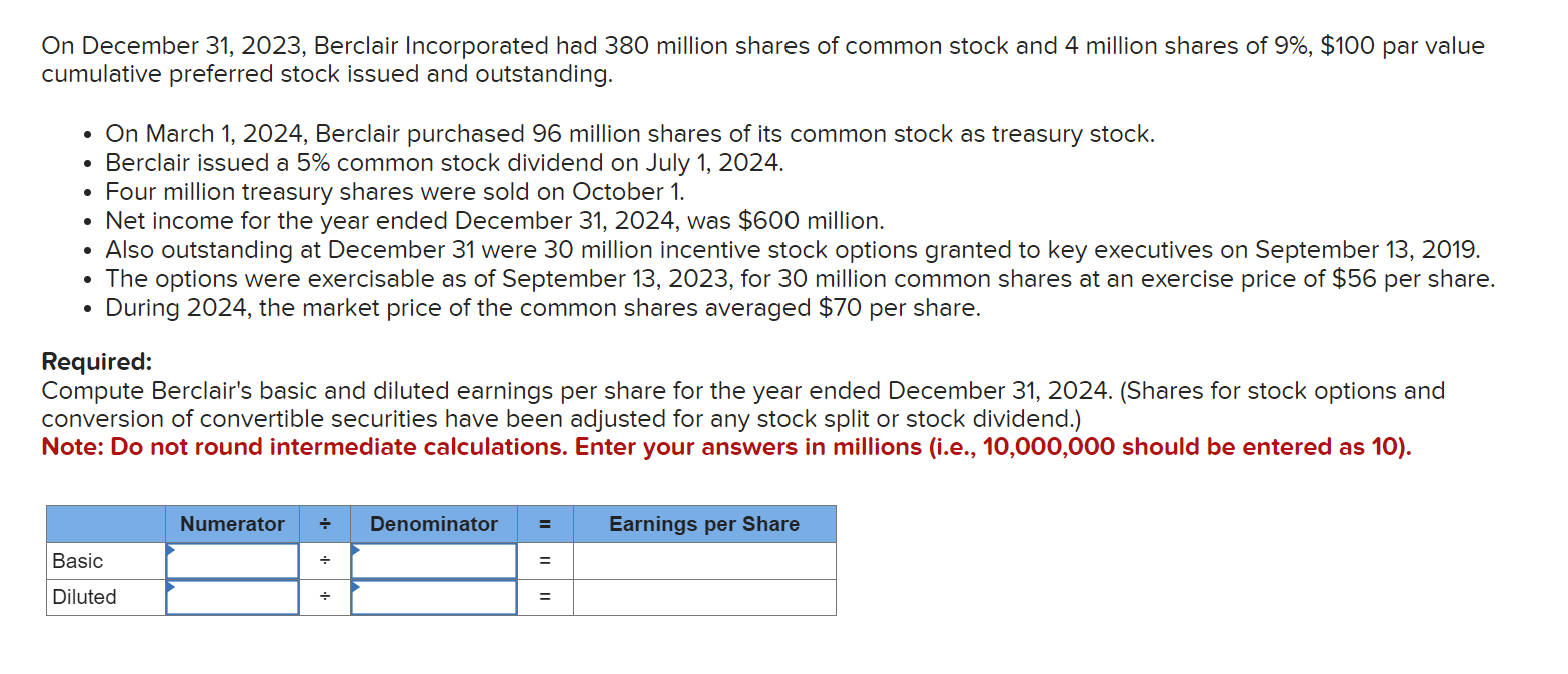Click the equals symbol in the Basic row
The height and width of the screenshot is (674, 1568).
pos(545,561)
